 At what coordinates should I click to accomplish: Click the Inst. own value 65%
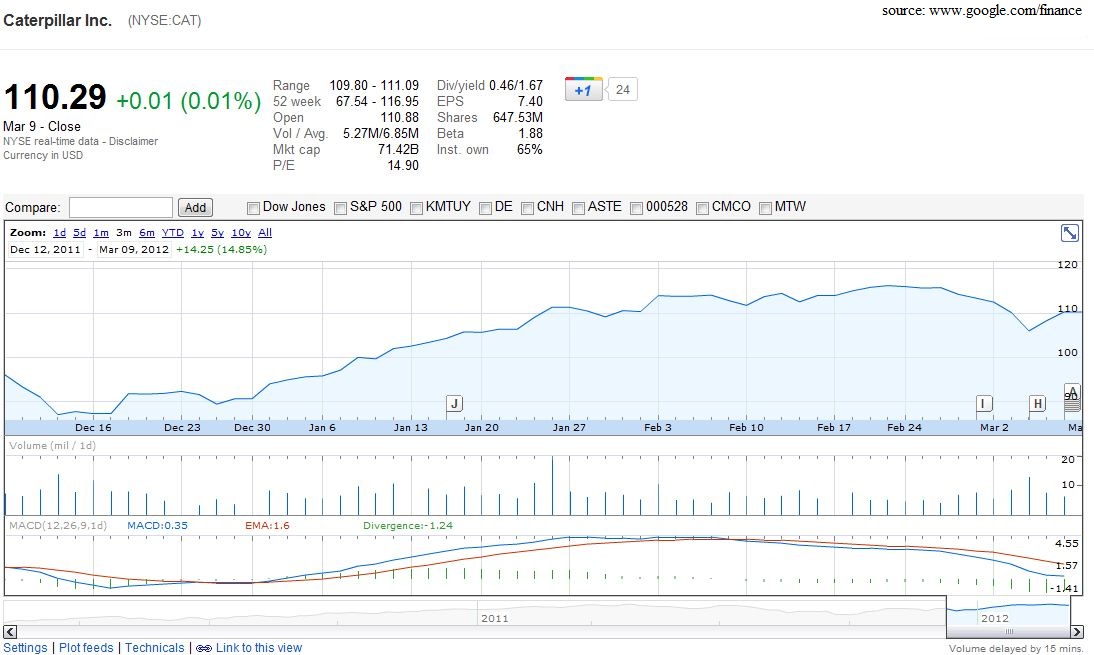(530, 149)
